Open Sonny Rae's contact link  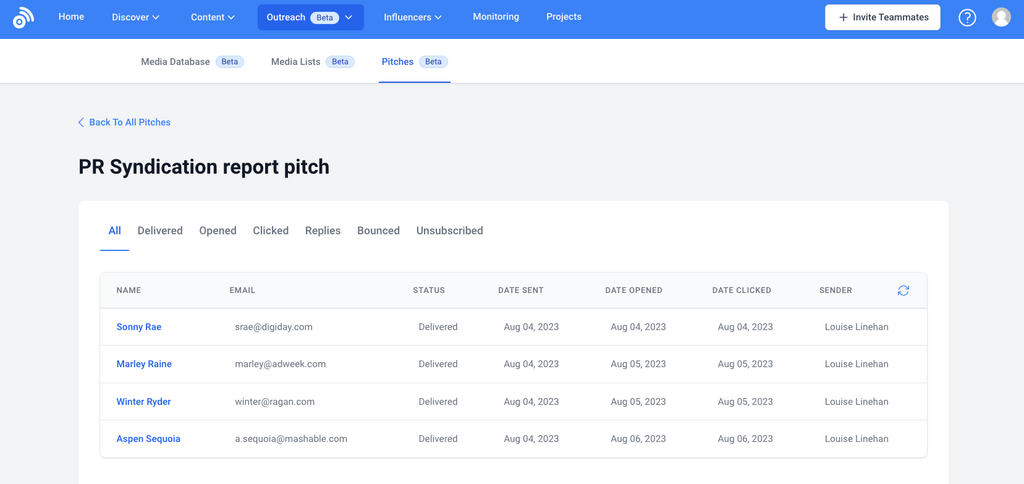tap(138, 327)
